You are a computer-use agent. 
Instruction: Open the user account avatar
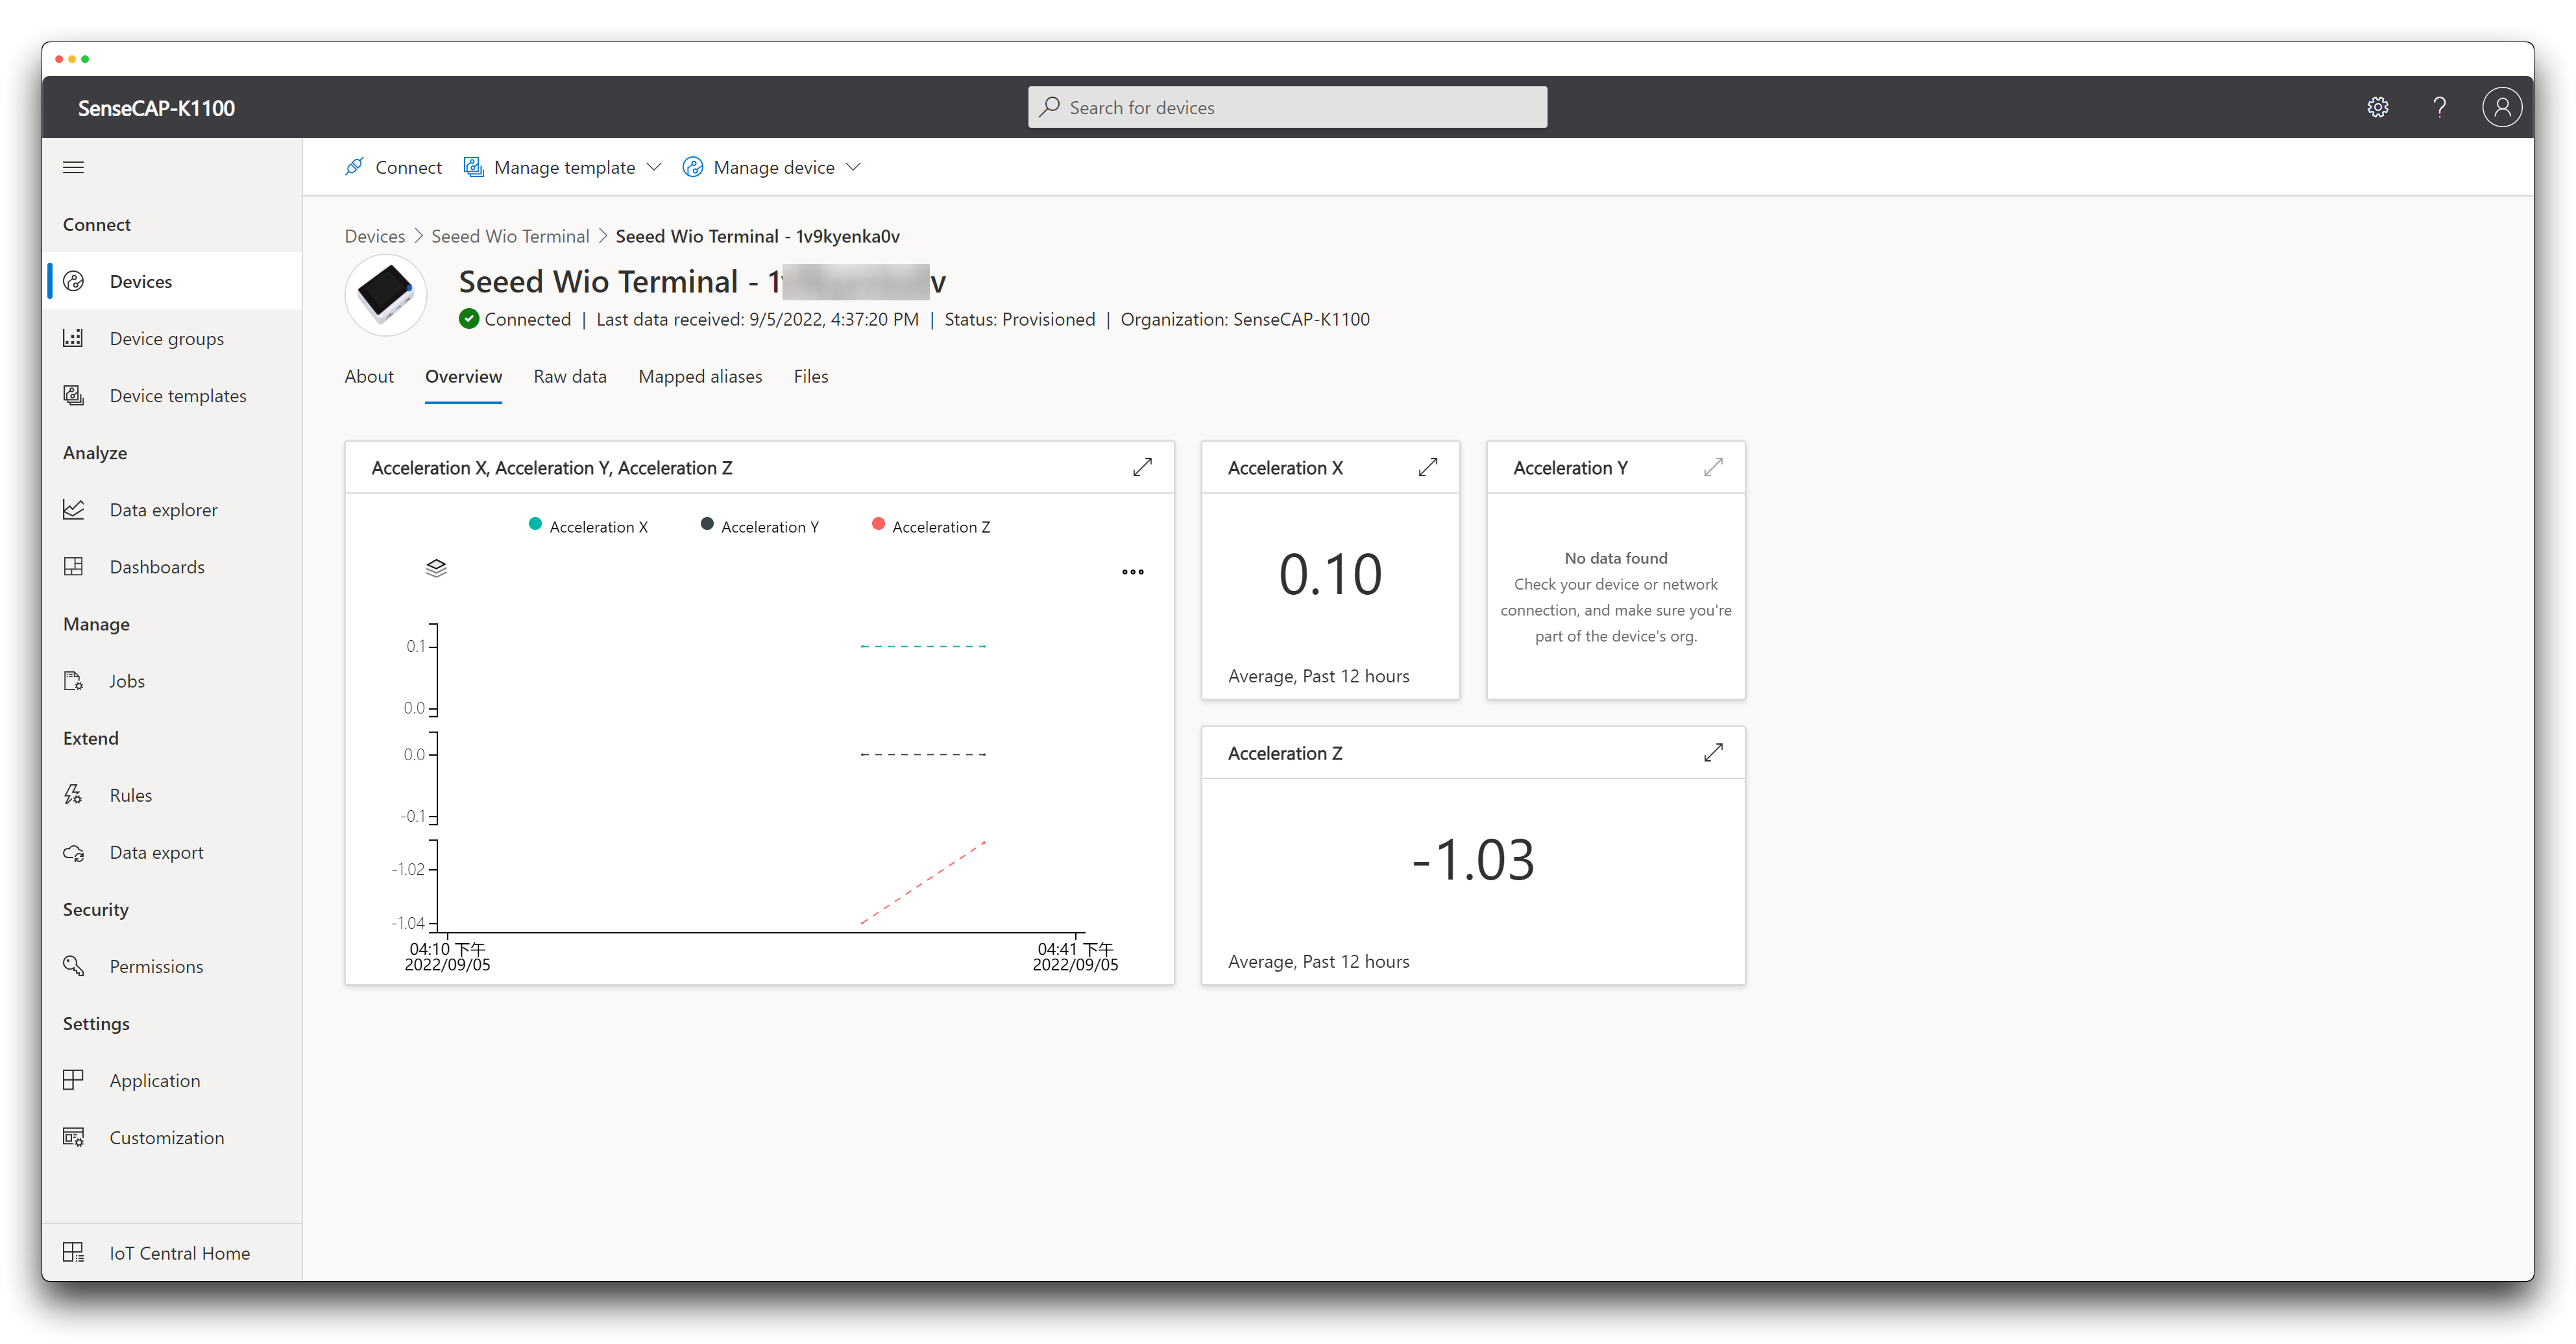coord(2502,107)
